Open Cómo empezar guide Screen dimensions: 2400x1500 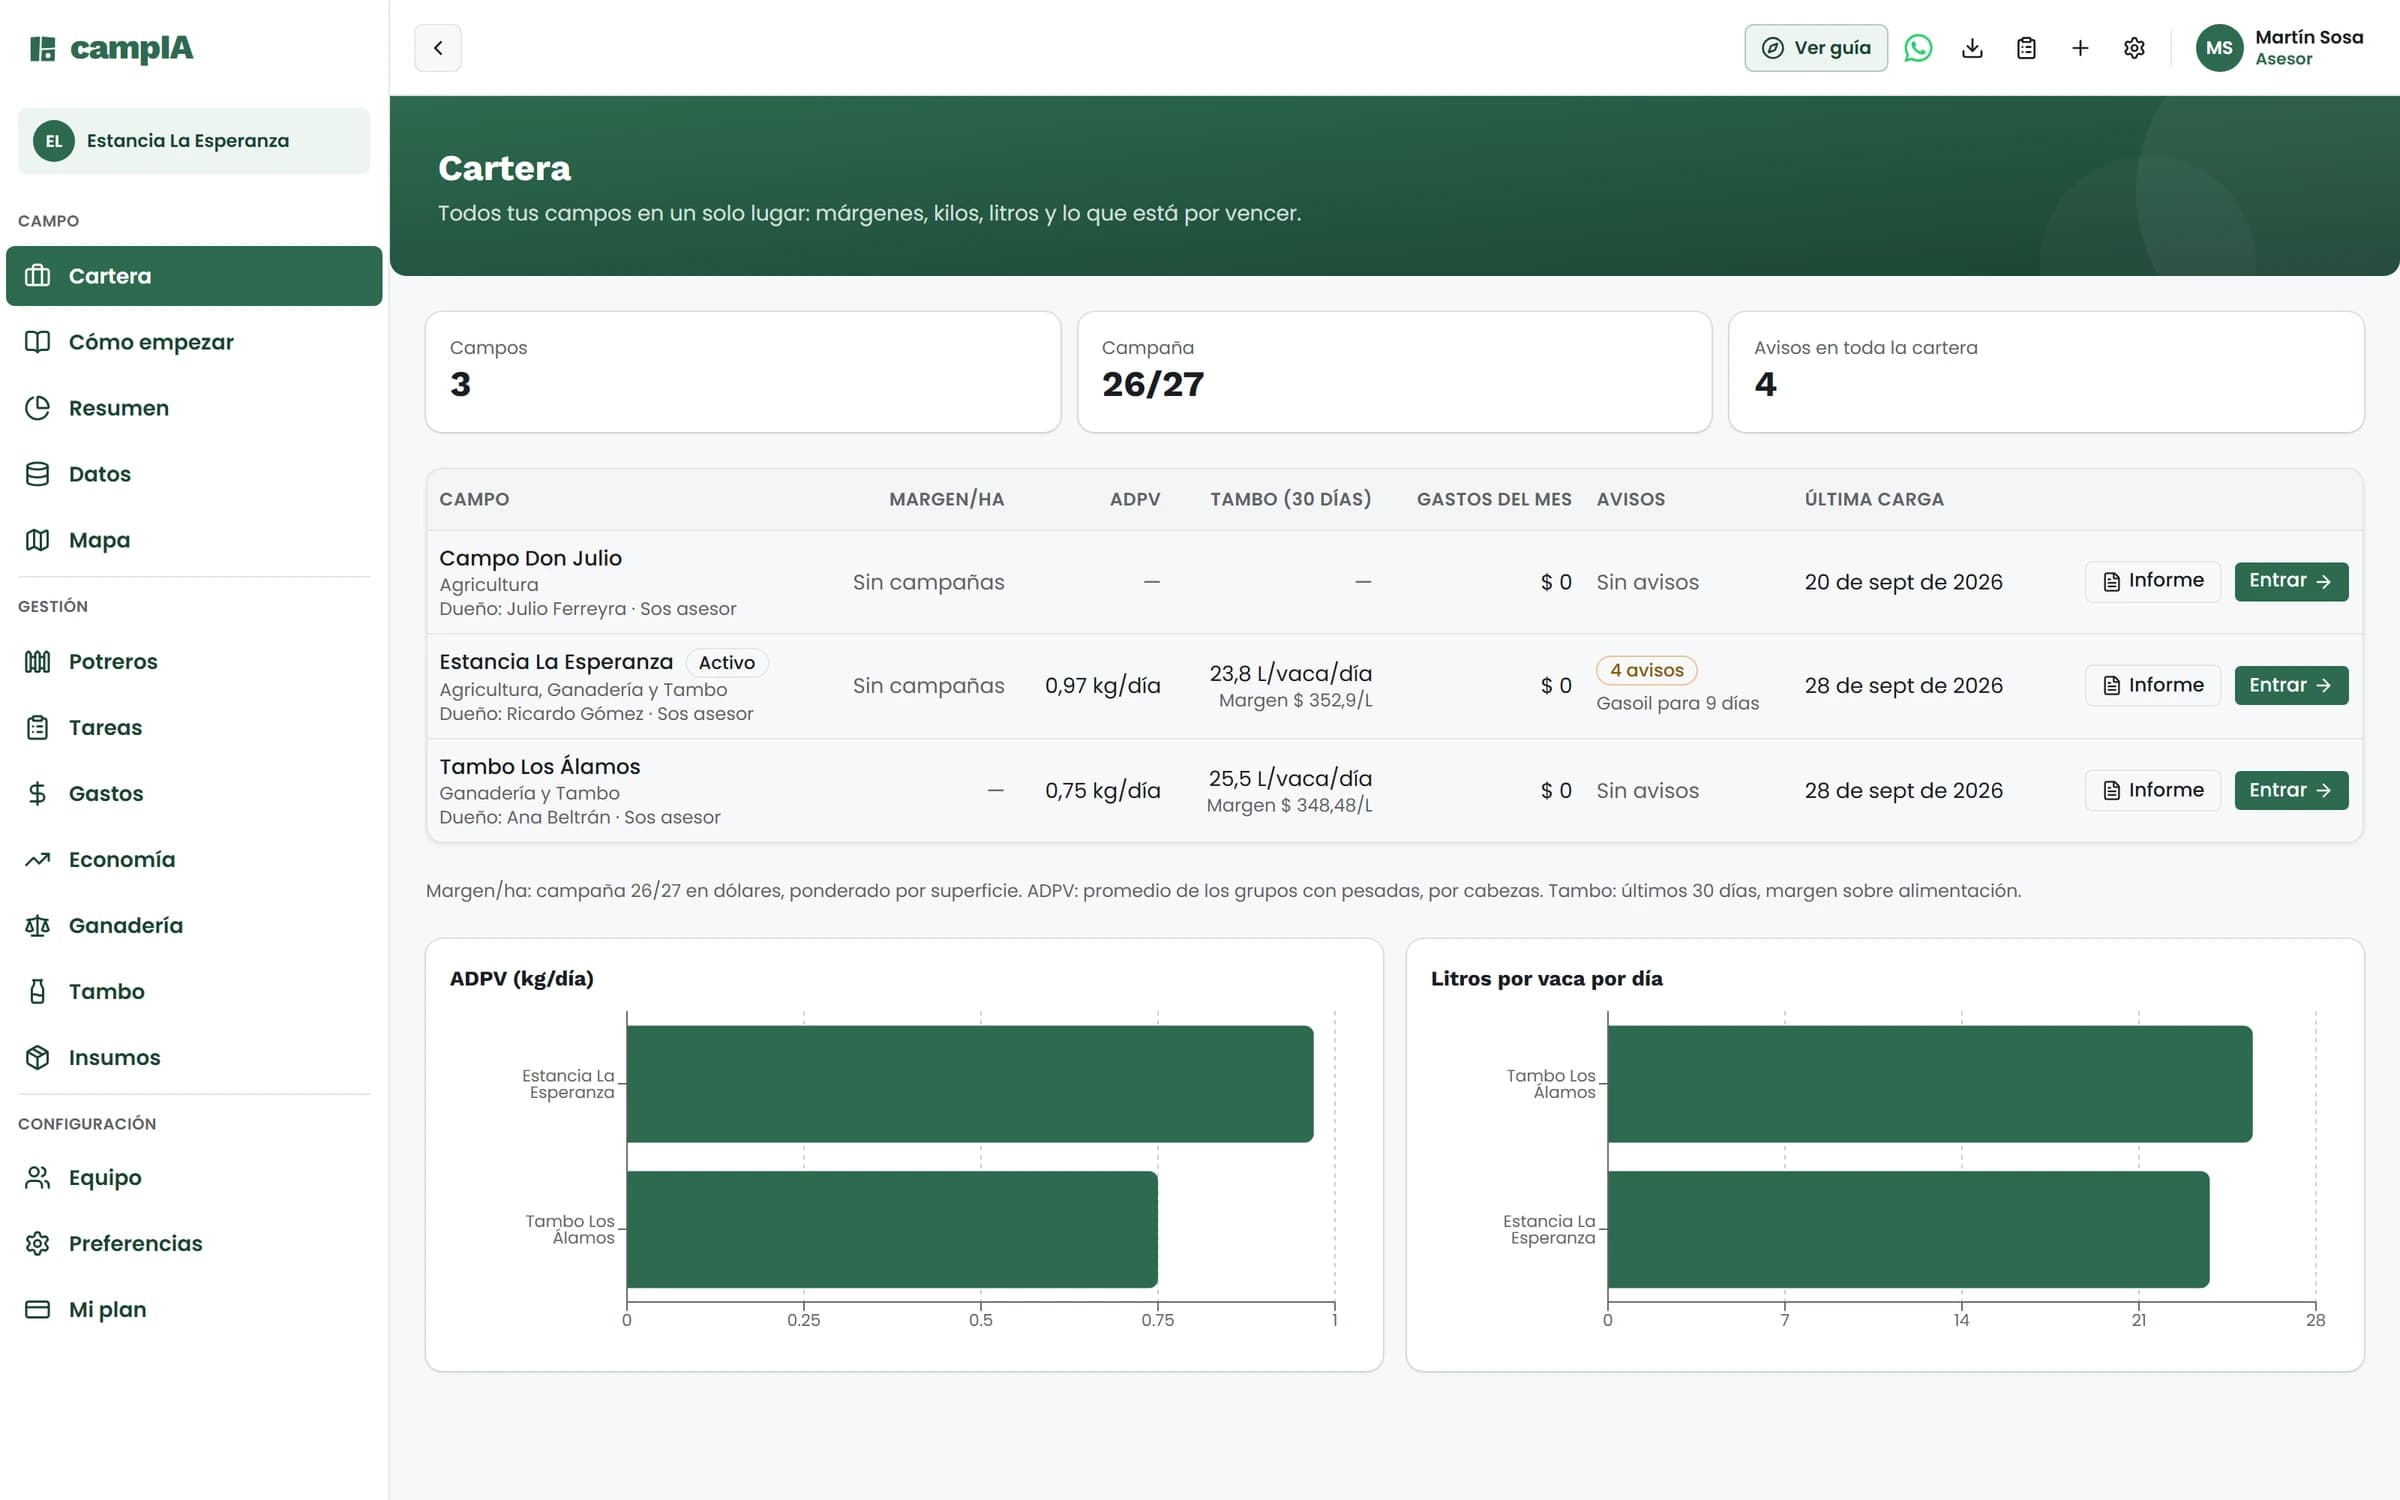tap(194, 342)
